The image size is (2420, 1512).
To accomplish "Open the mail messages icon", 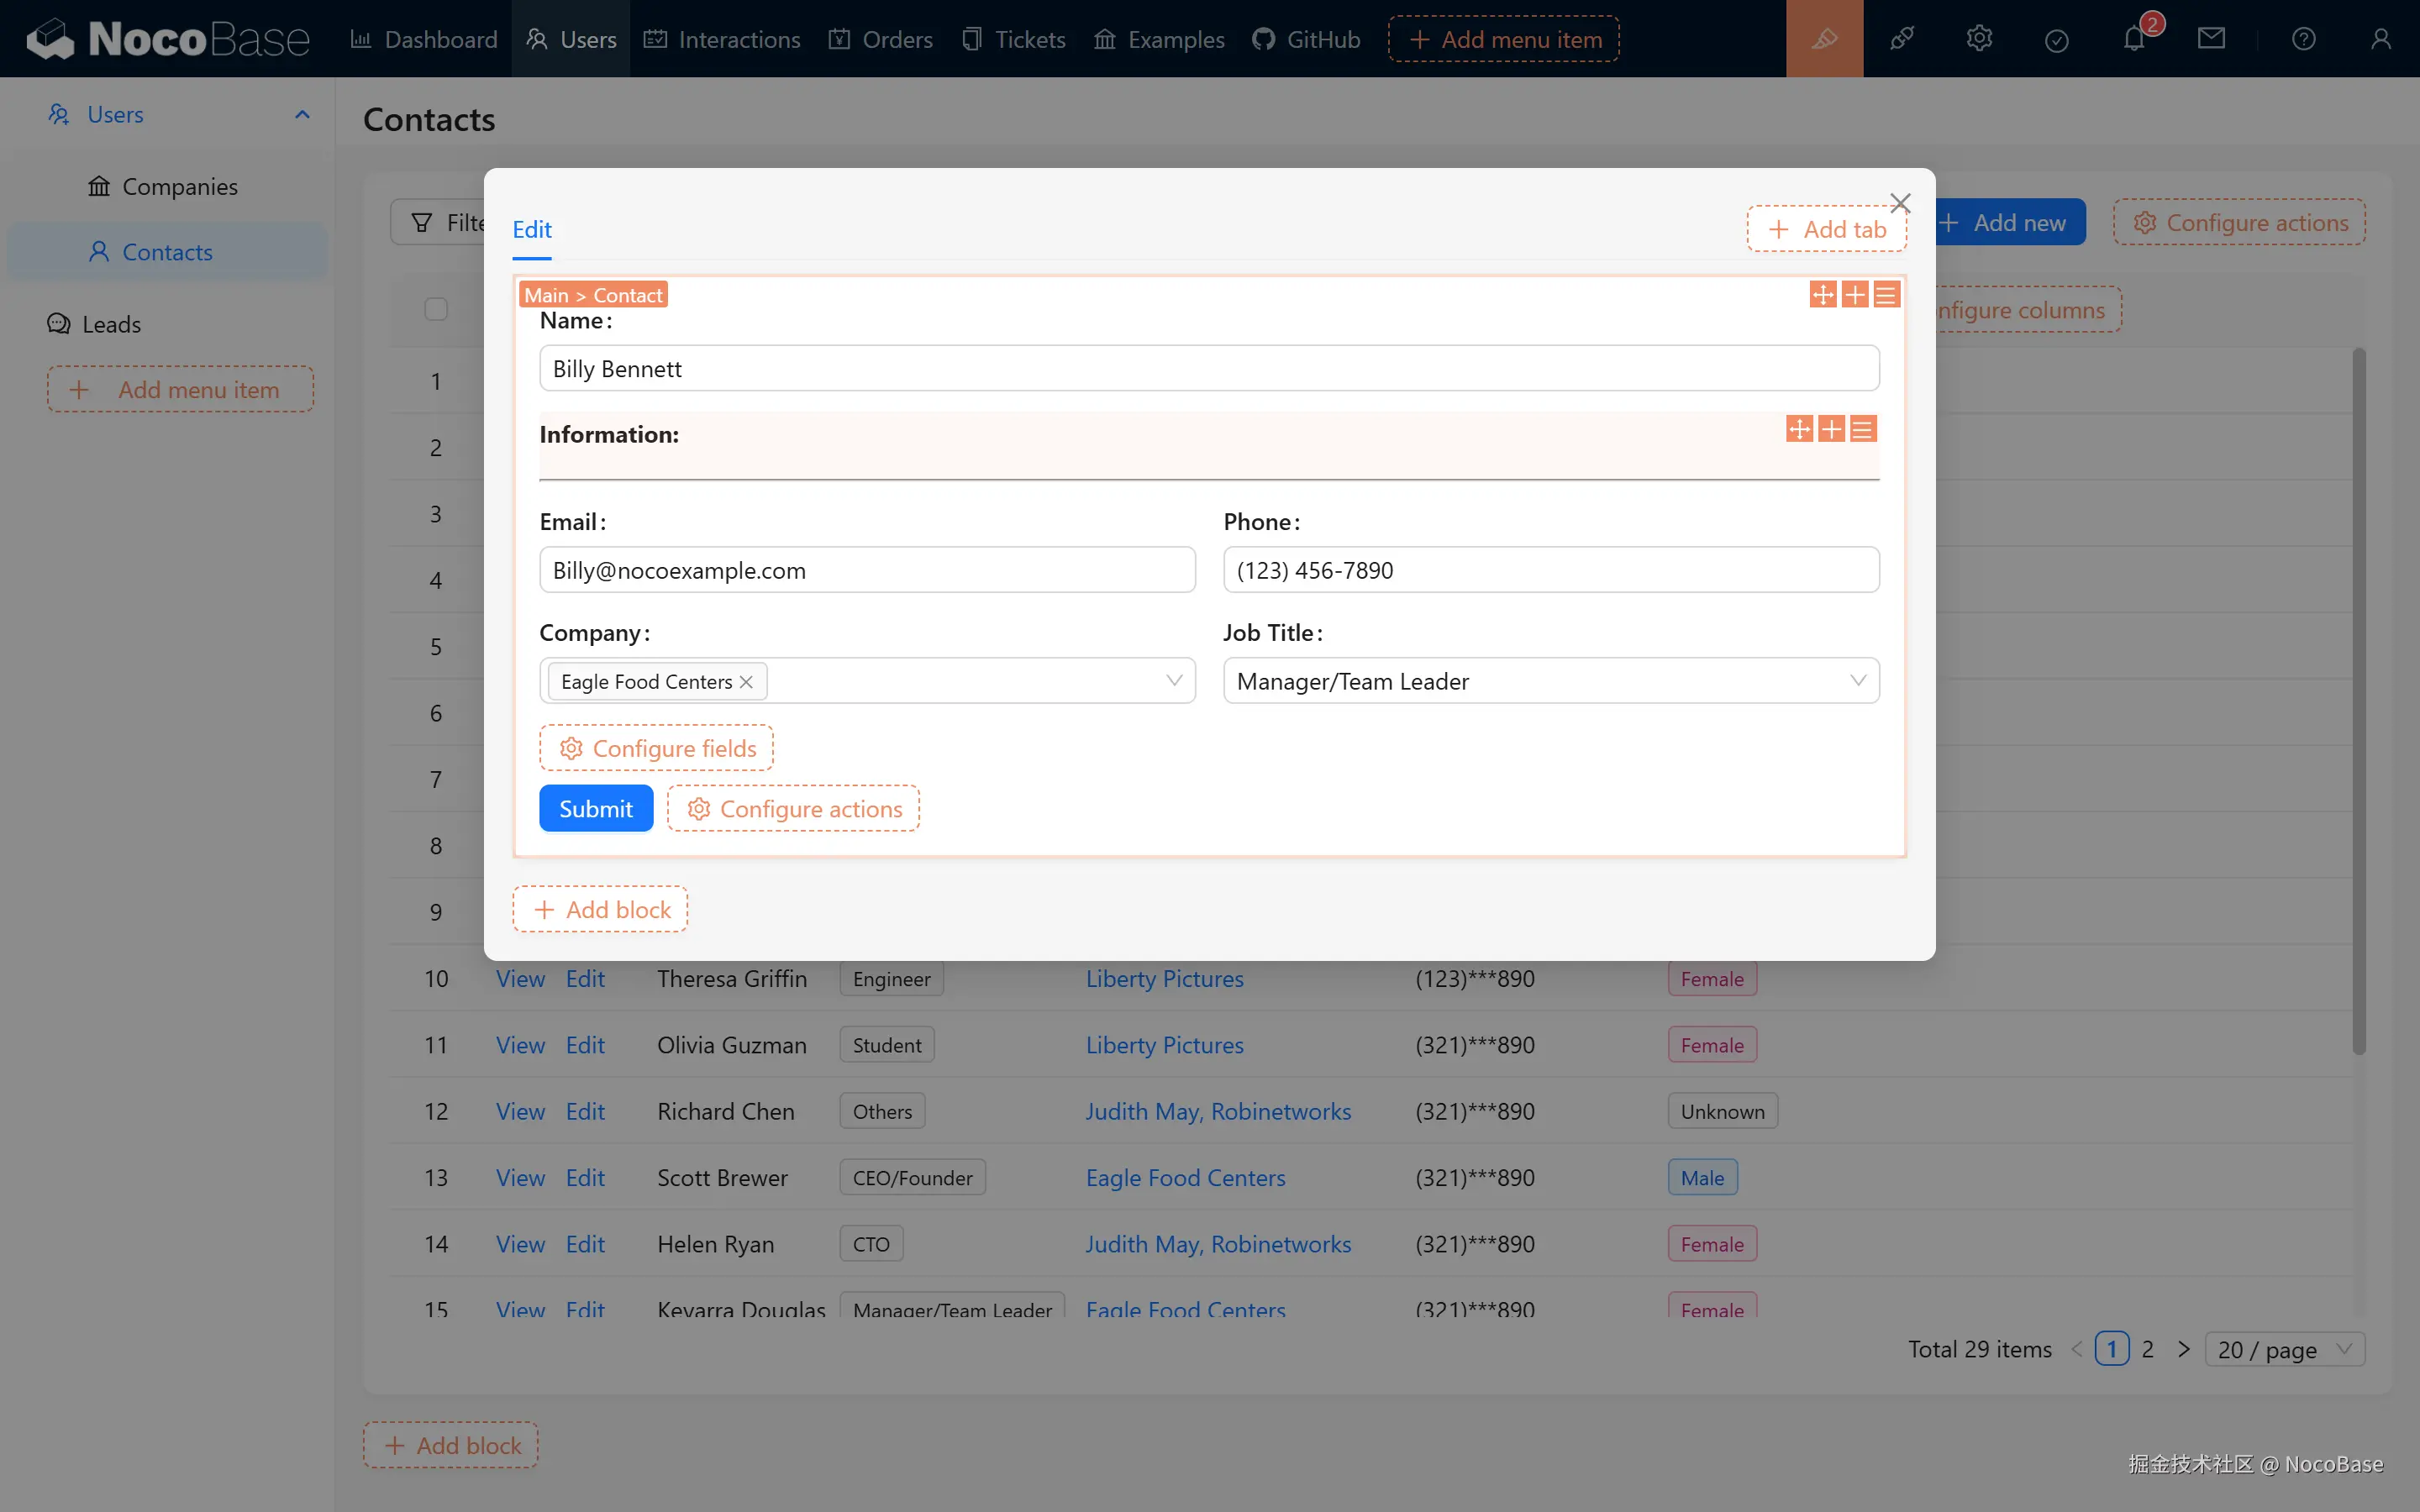I will pos(2211,39).
